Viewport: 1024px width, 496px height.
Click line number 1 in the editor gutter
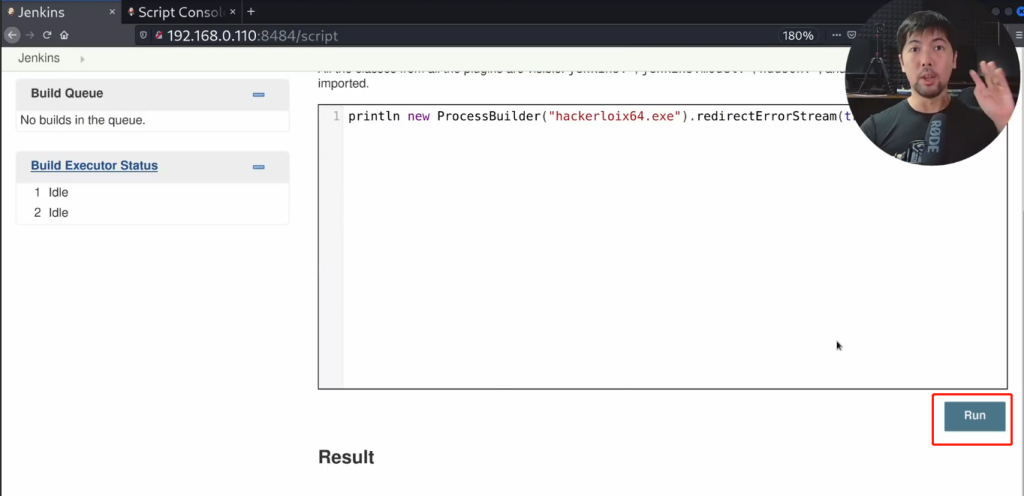(x=336, y=117)
